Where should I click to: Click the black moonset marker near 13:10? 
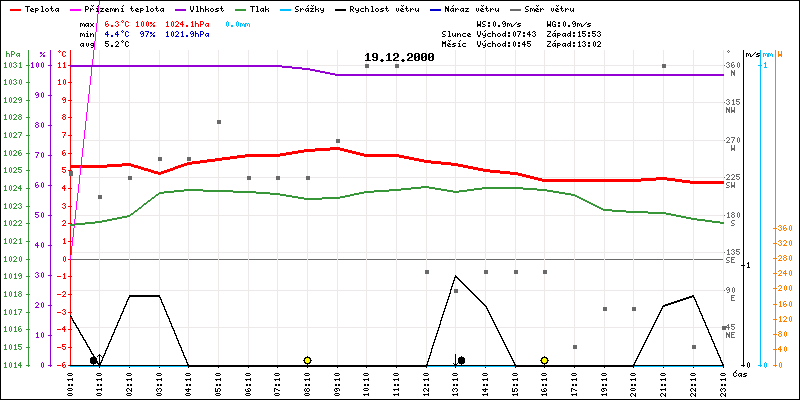tap(460, 360)
